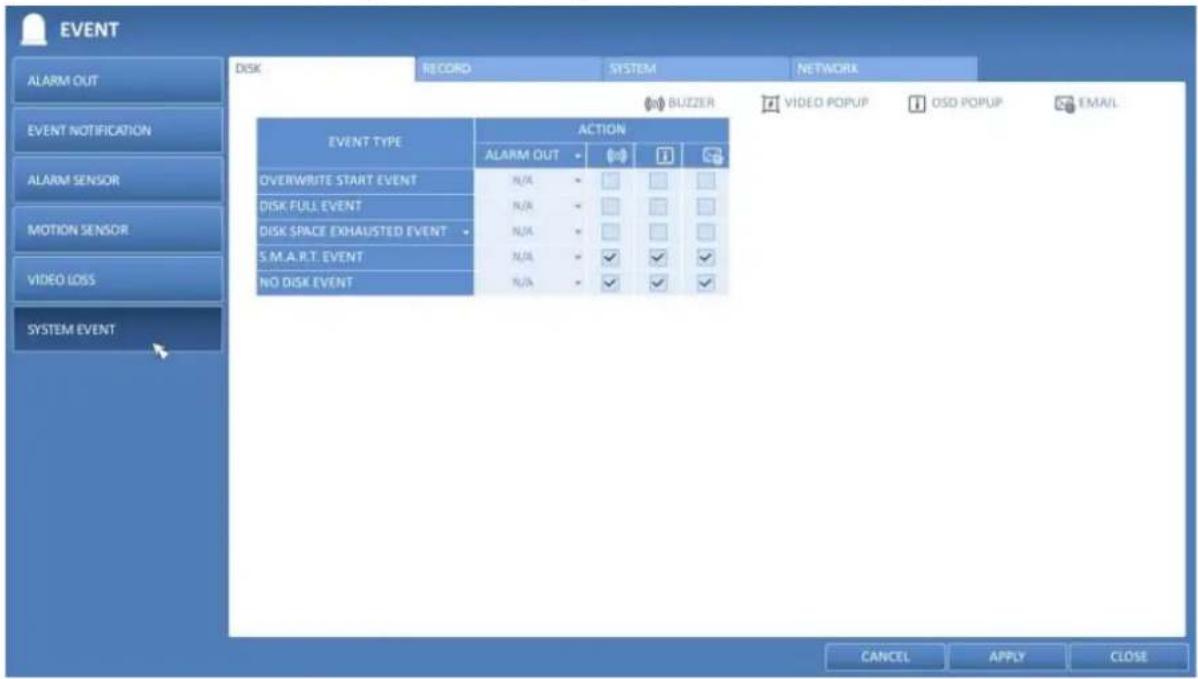This screenshot has width=1198, height=679.
Task: Click the email column header icon
Action: 712,157
